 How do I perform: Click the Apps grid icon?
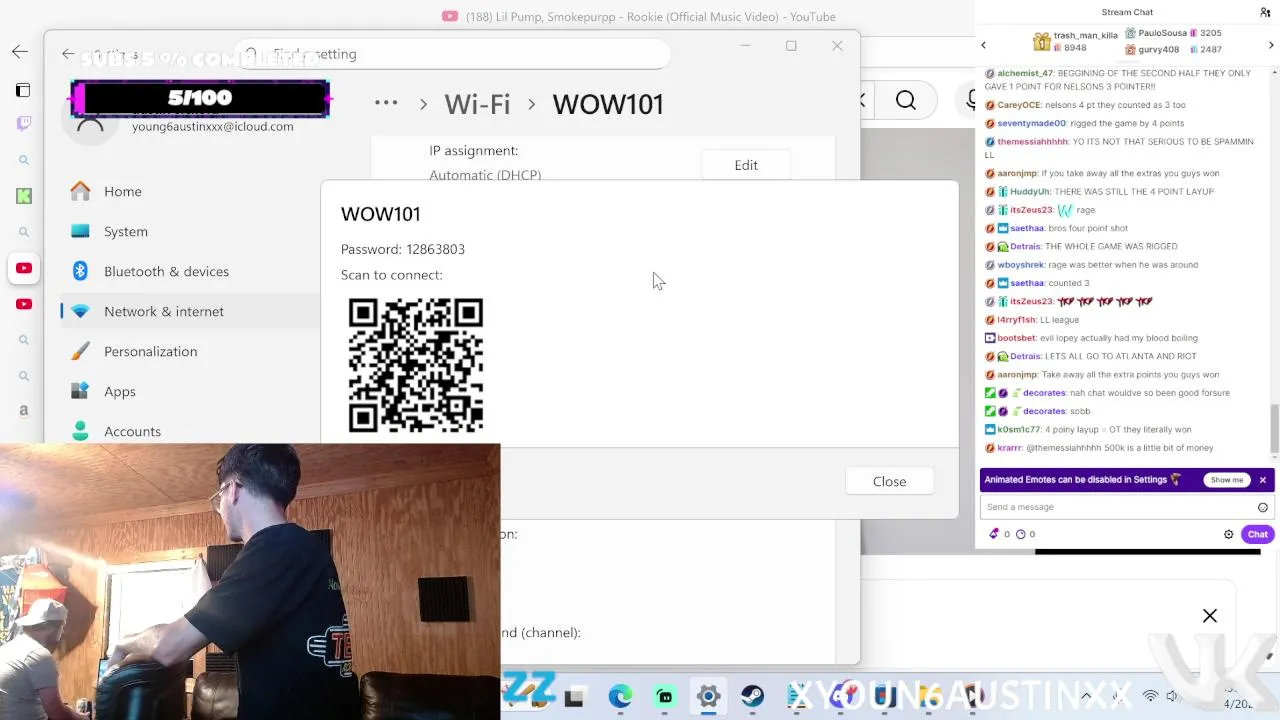[80, 391]
